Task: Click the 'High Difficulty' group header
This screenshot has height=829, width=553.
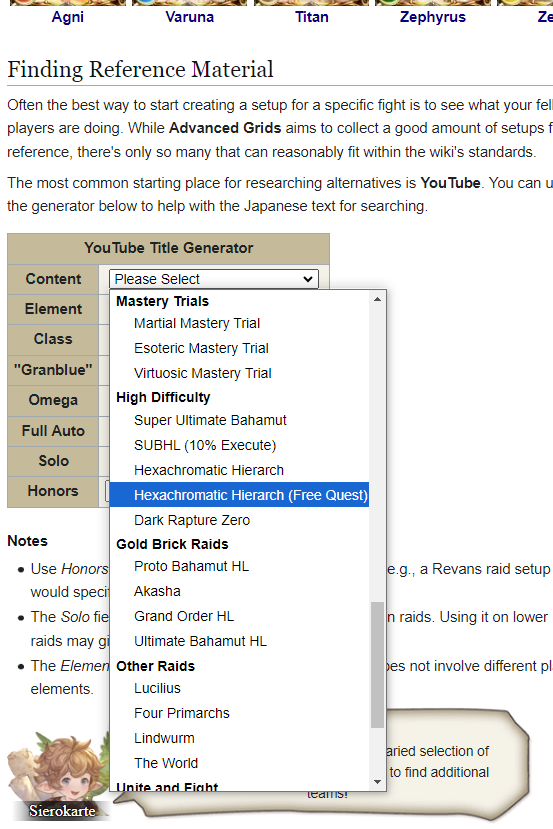Action: pos(163,397)
